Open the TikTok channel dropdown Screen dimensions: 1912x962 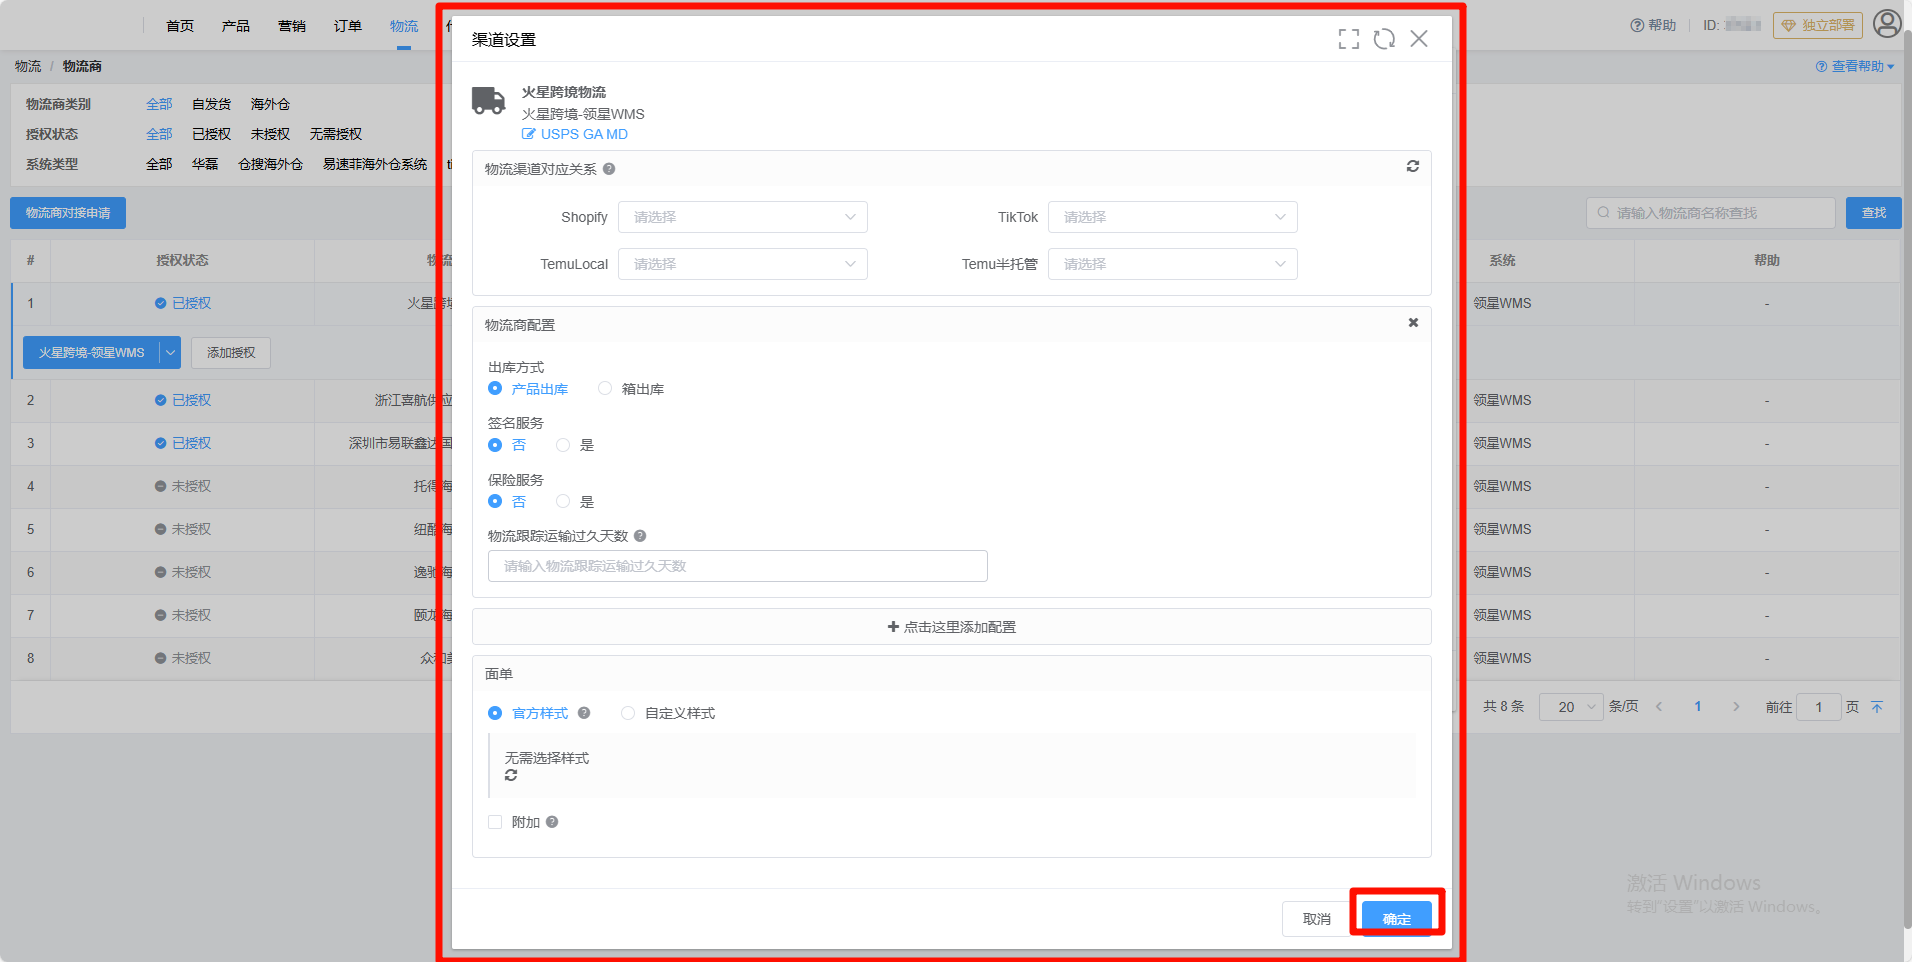click(1173, 217)
